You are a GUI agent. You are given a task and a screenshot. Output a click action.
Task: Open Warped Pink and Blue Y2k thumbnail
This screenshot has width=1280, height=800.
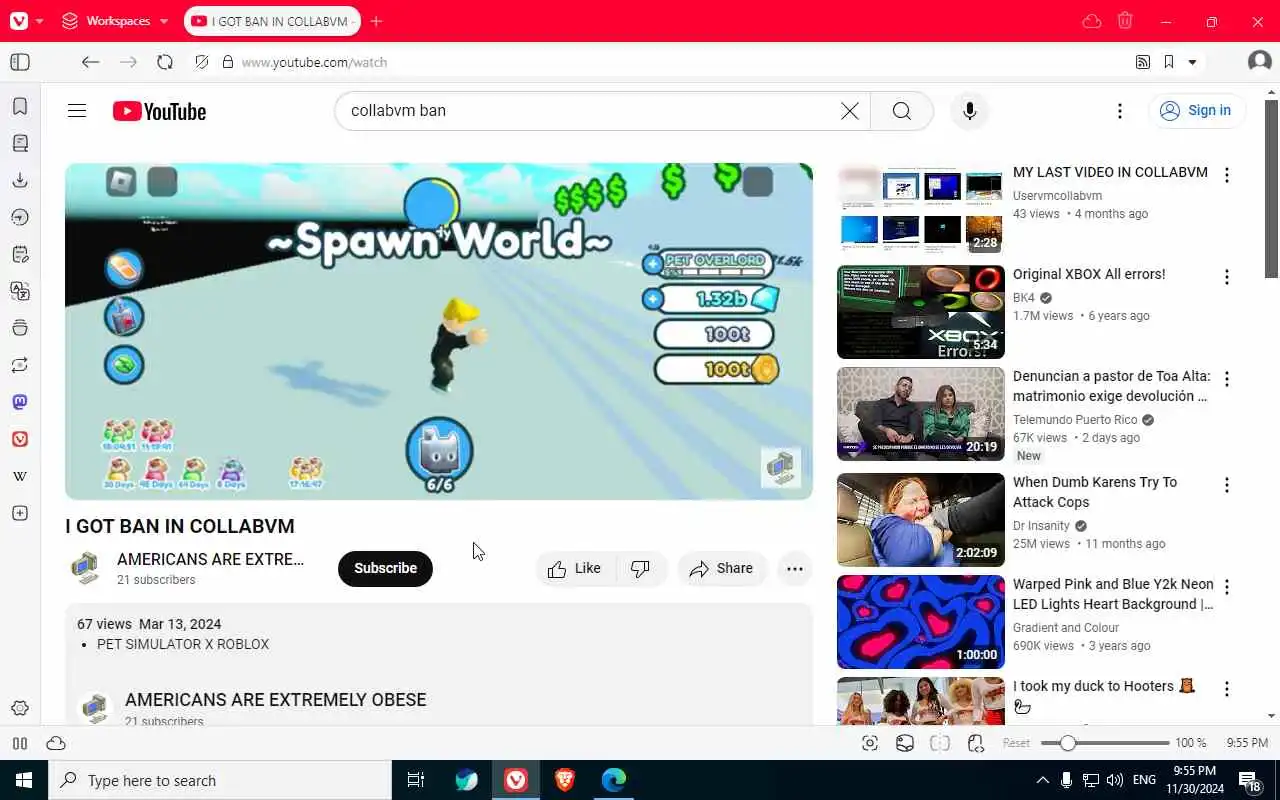[x=920, y=621]
